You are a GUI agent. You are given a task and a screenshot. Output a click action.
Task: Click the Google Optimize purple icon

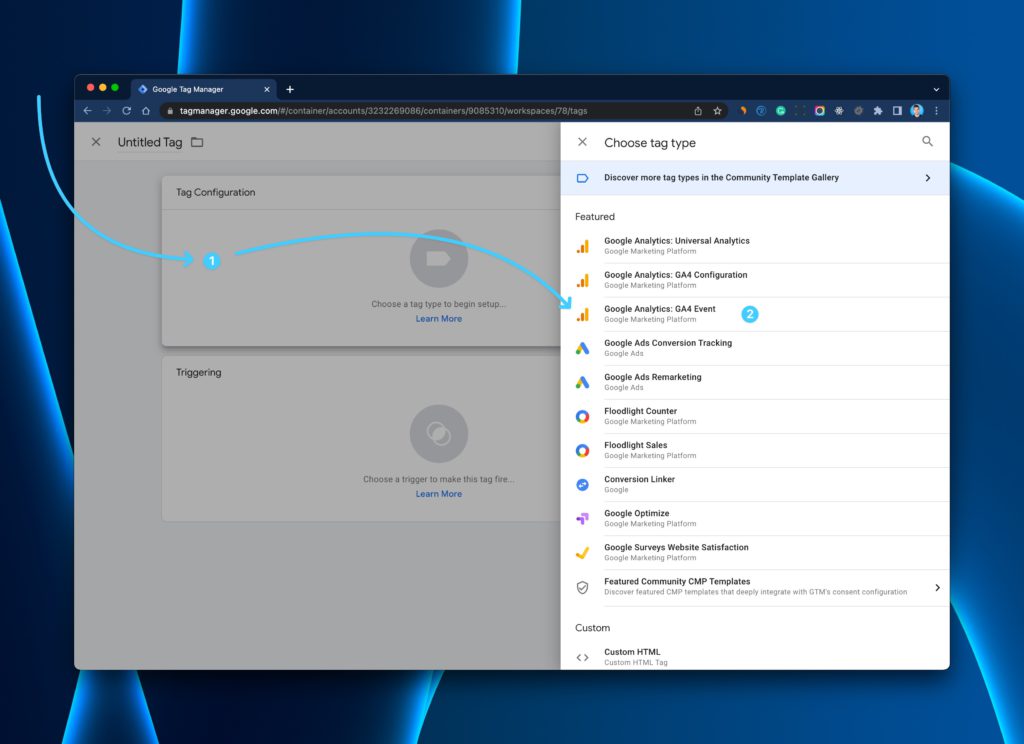583,519
